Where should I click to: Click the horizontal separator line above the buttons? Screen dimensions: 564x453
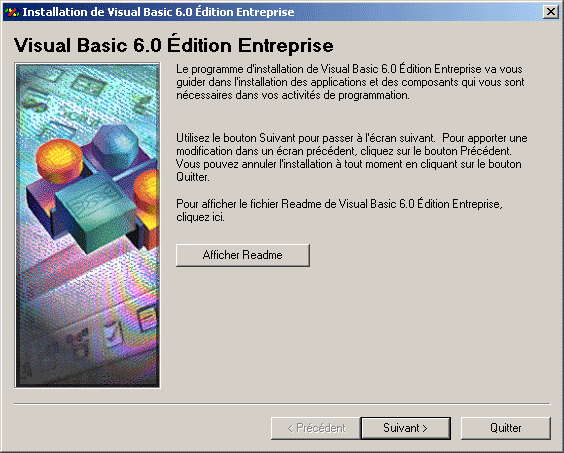coord(282,404)
